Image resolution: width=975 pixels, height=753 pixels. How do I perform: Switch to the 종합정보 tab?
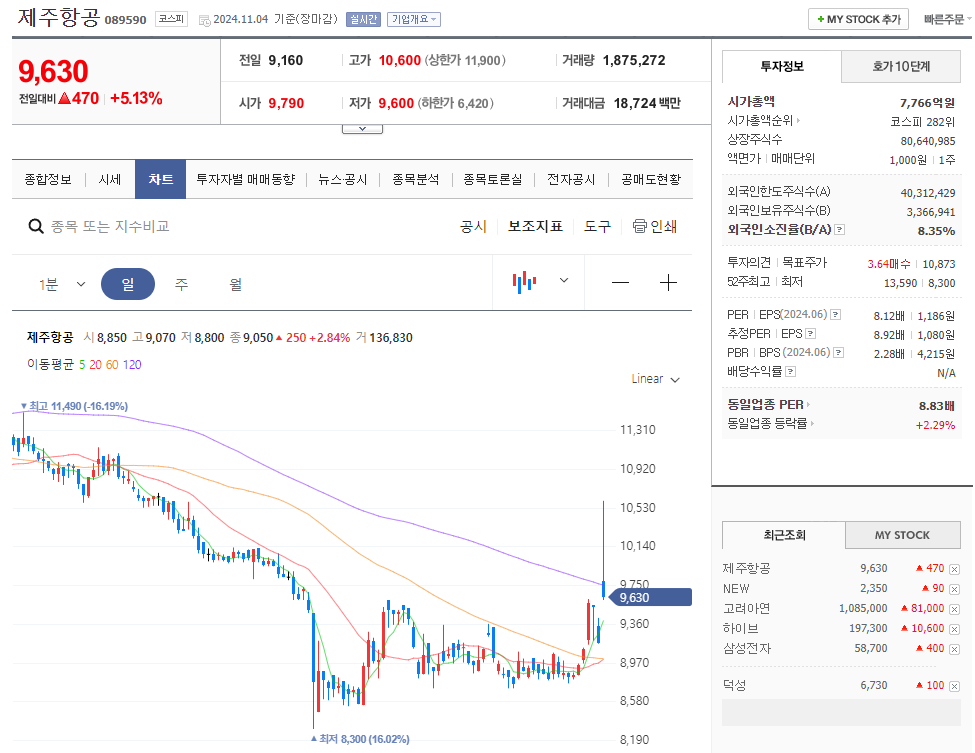pyautogui.click(x=48, y=180)
